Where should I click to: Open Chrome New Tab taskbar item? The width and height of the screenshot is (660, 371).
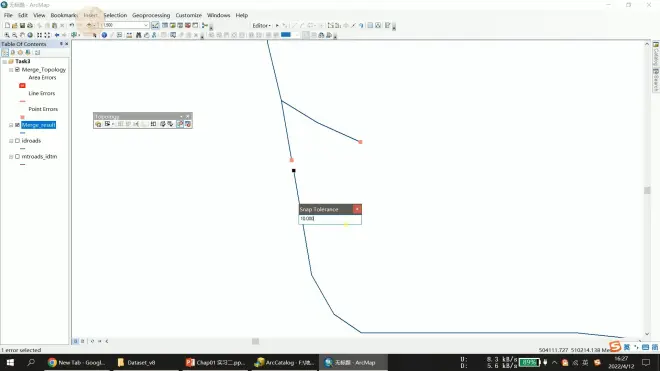click(x=77, y=363)
